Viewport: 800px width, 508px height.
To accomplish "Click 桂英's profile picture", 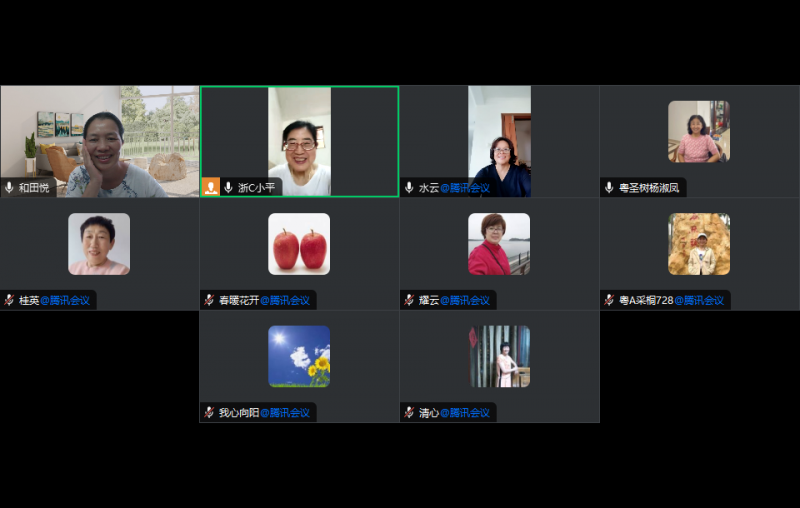I will coord(99,244).
